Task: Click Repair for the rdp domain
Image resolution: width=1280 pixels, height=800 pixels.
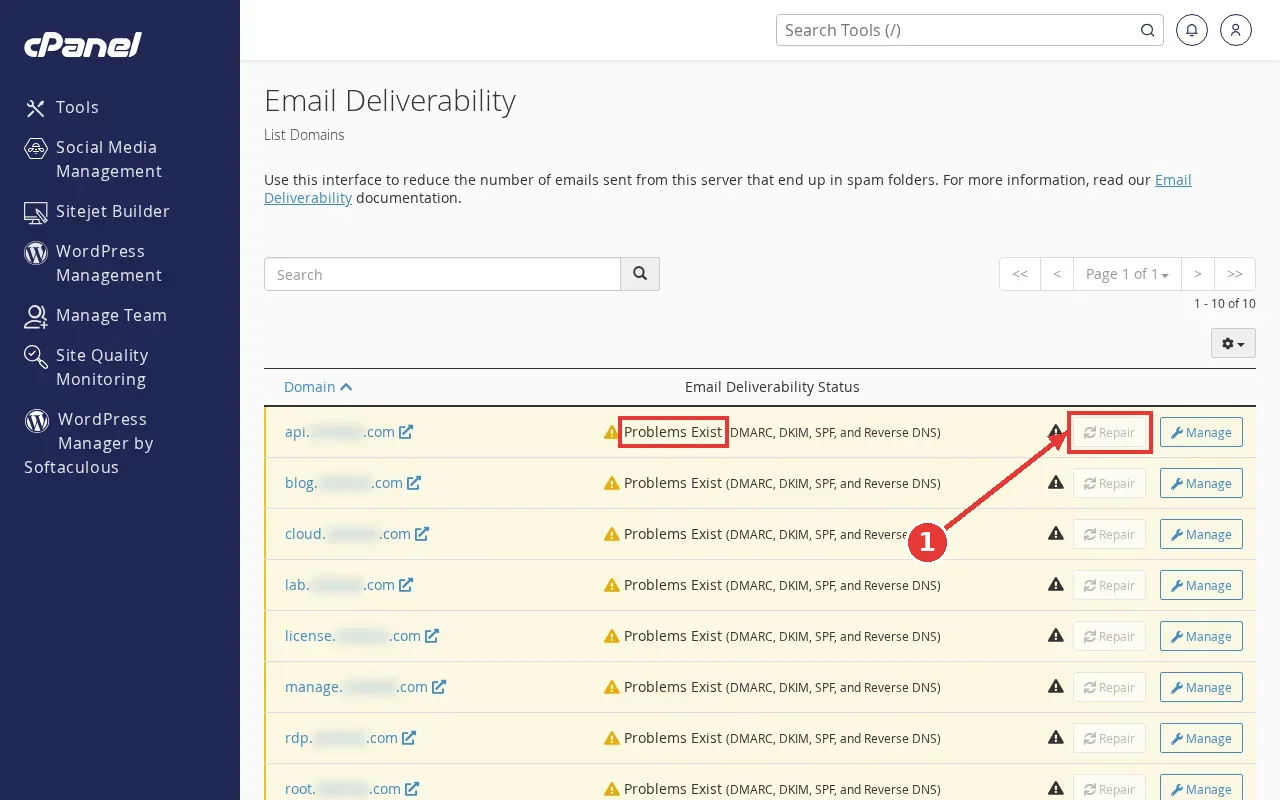Action: (x=1110, y=738)
